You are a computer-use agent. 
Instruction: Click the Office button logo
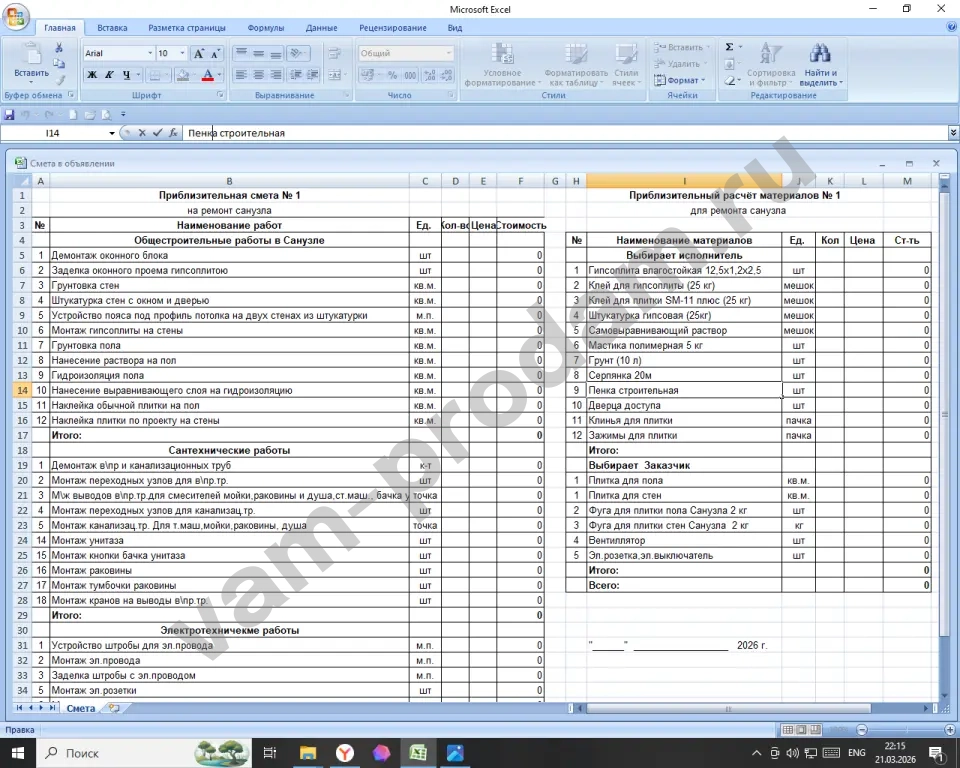click(16, 17)
